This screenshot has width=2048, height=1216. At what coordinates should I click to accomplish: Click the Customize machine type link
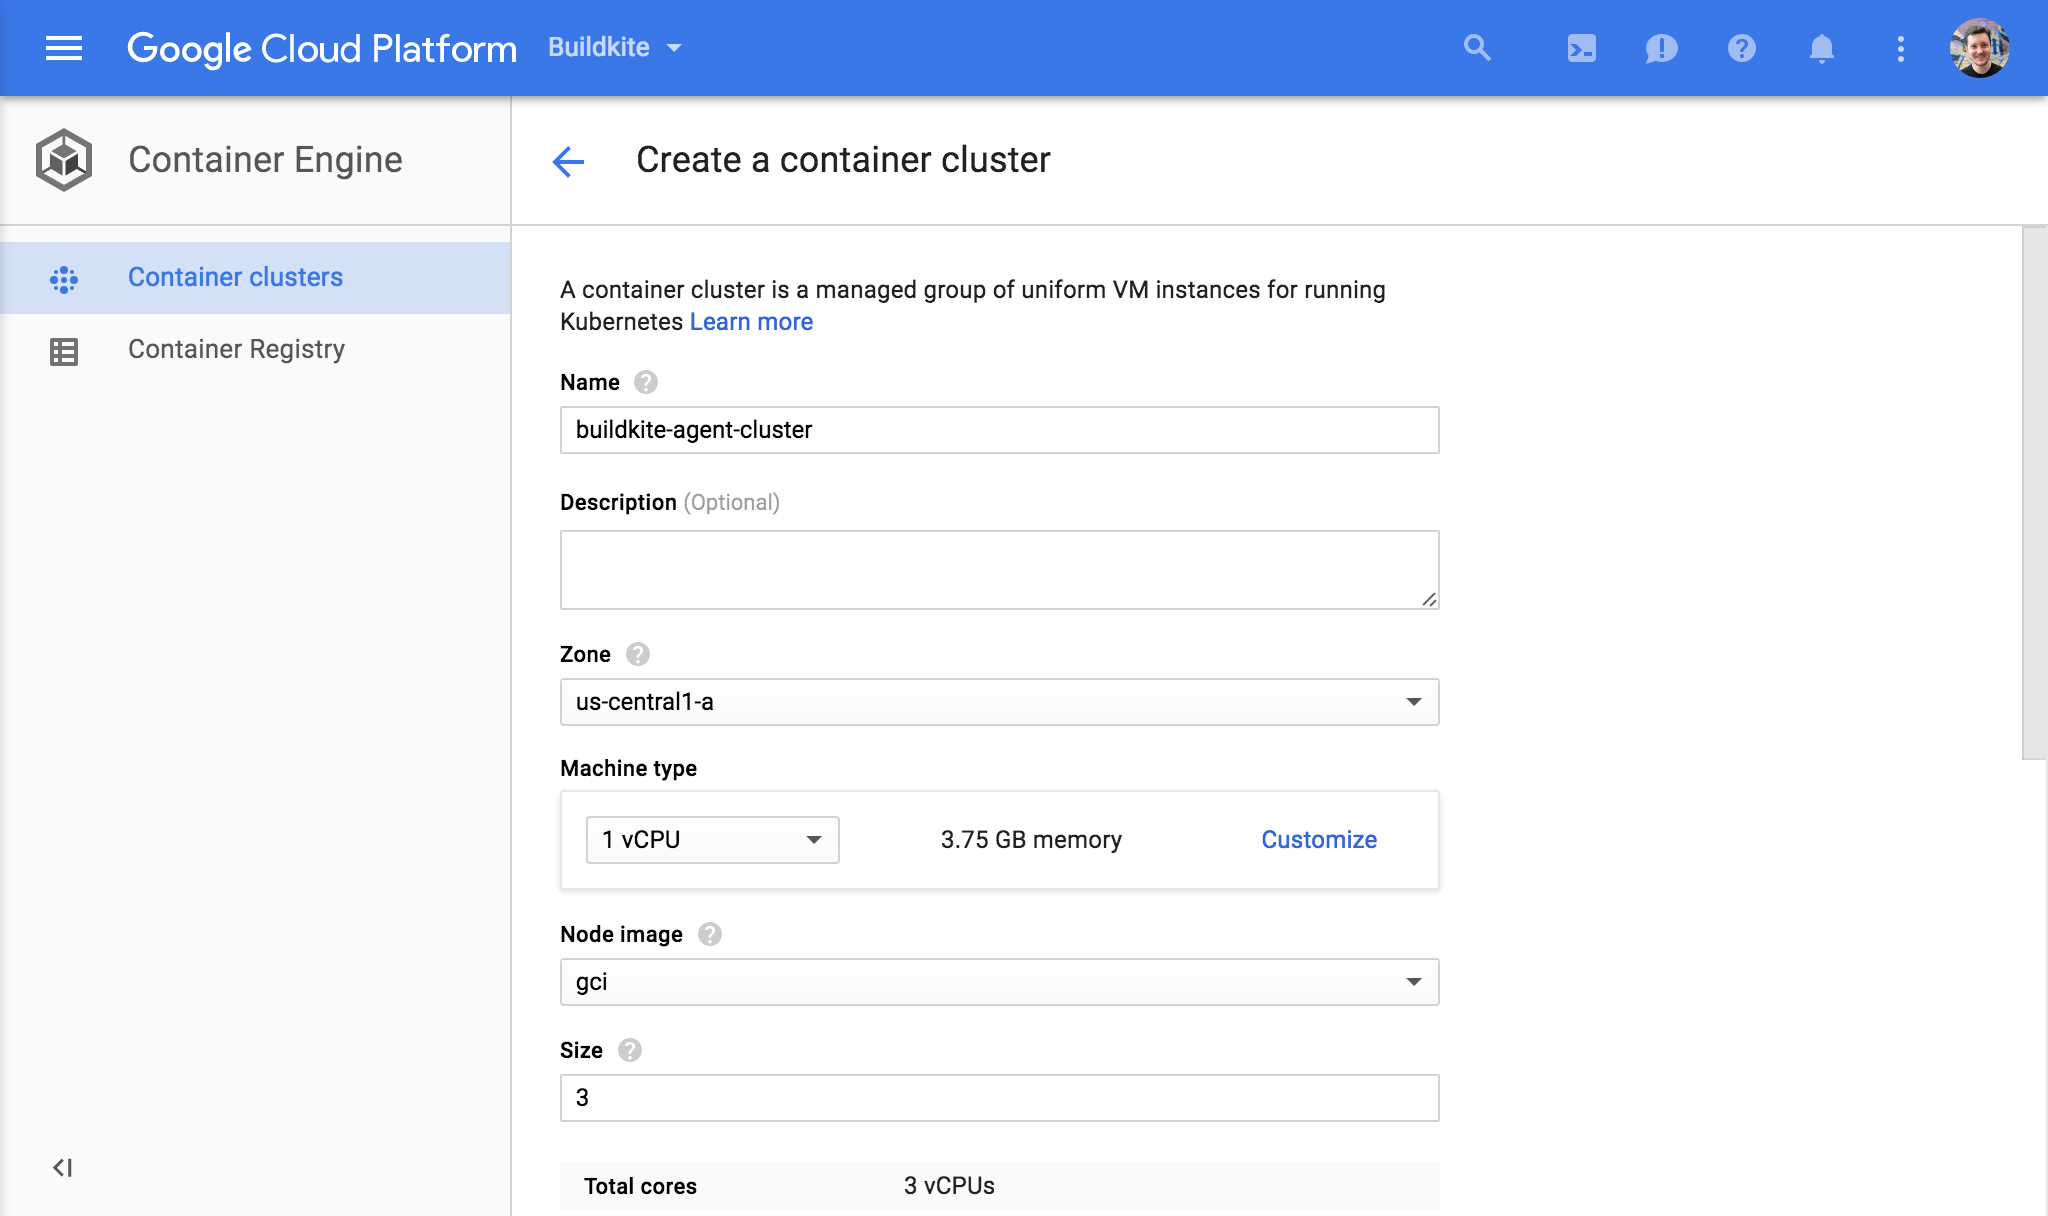coord(1318,840)
